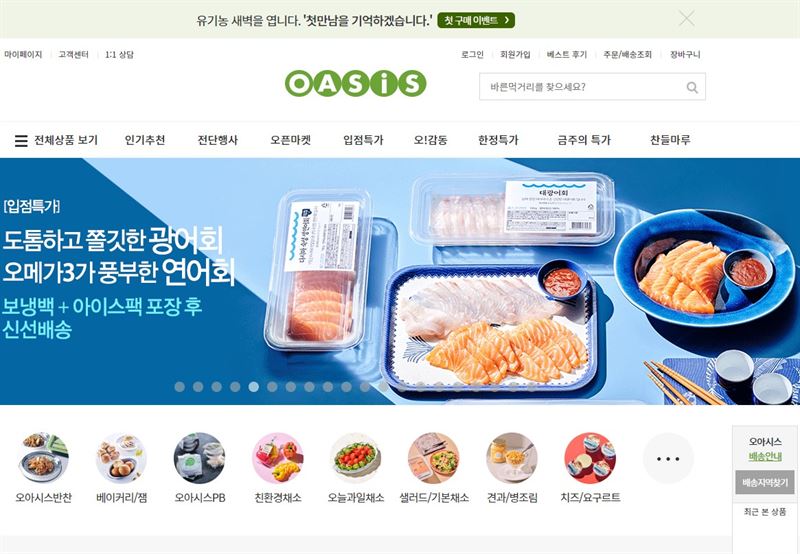Click the search magnifier icon
The image size is (800, 554).
(692, 87)
